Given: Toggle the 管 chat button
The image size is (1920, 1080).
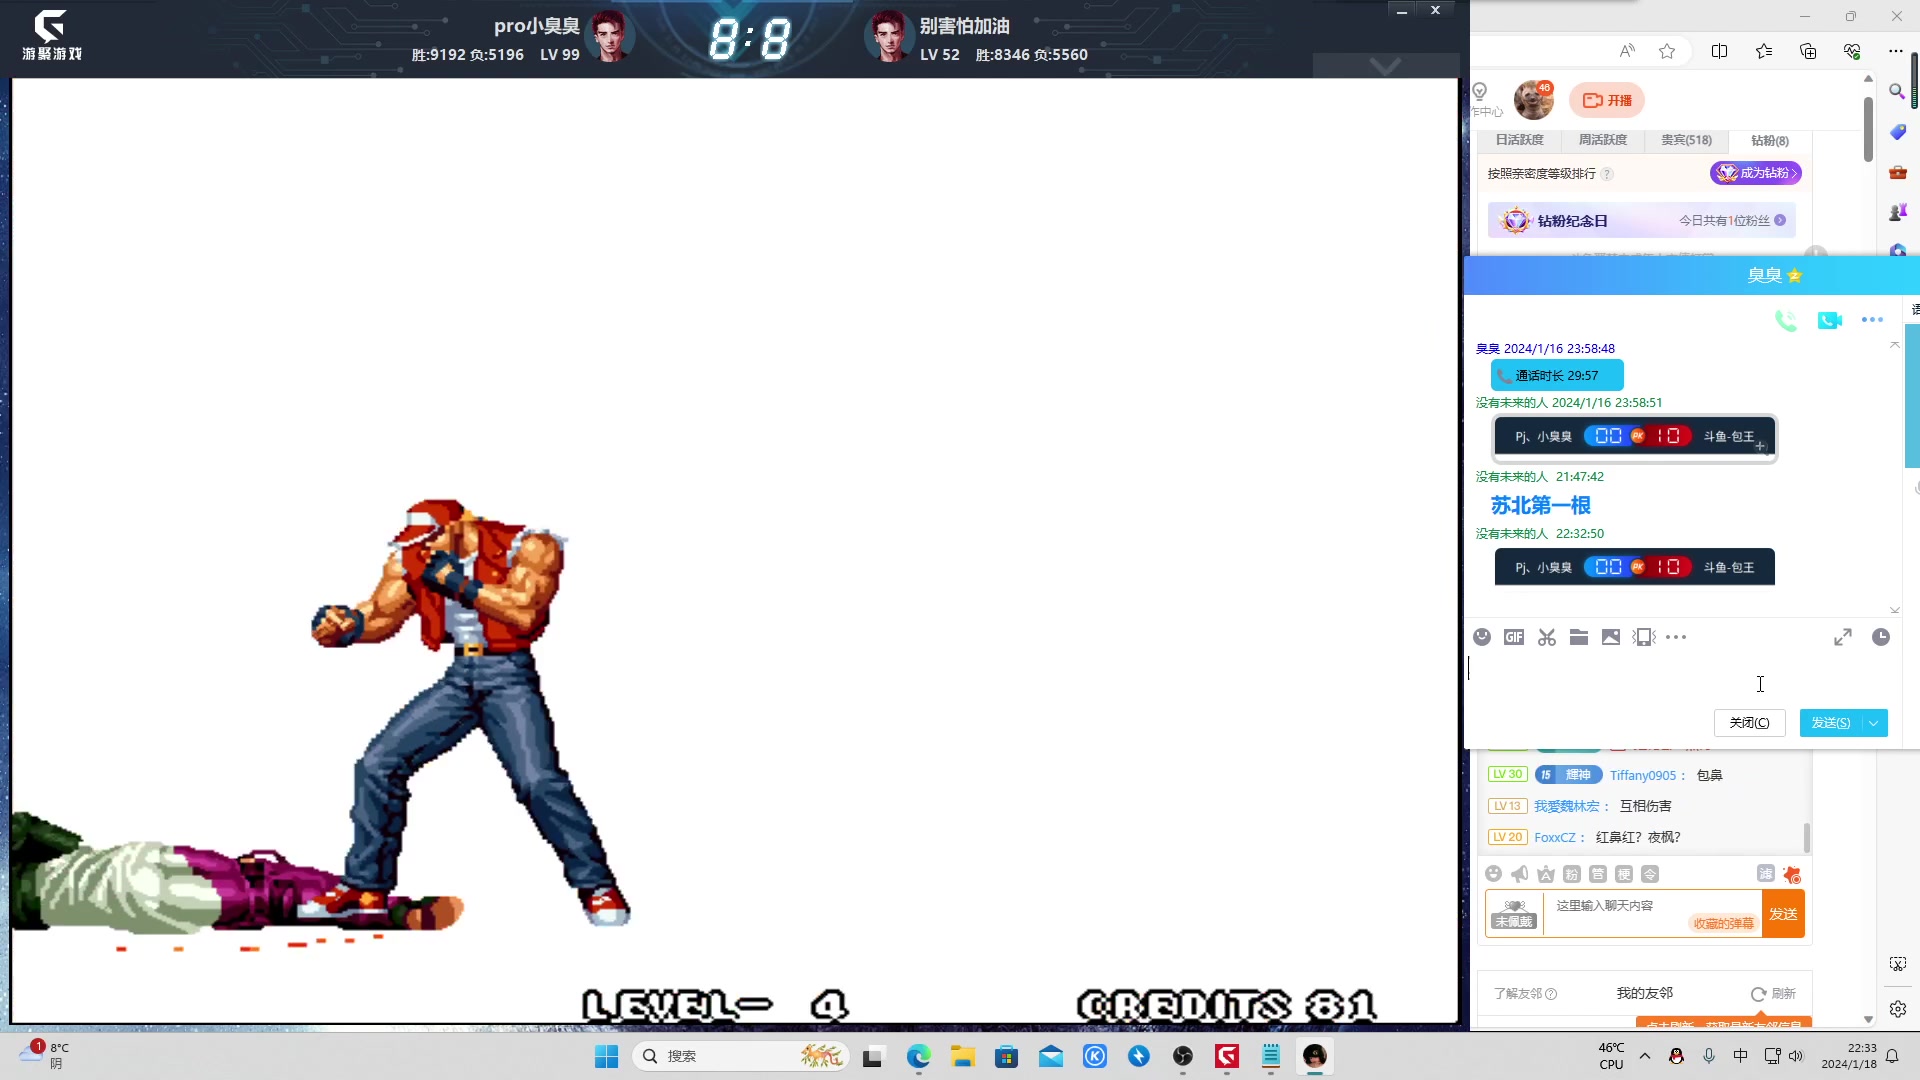Looking at the screenshot, I should click(x=1598, y=874).
